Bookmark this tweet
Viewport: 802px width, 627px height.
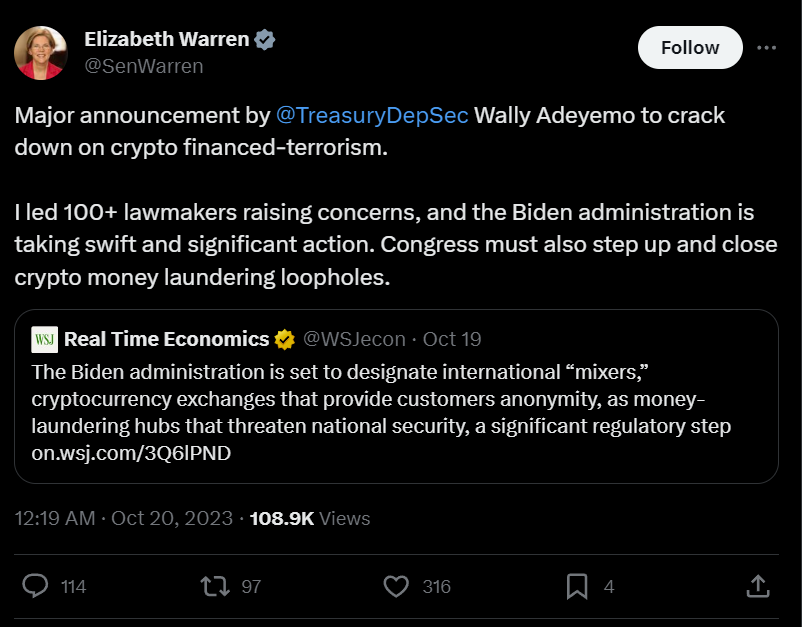click(577, 586)
